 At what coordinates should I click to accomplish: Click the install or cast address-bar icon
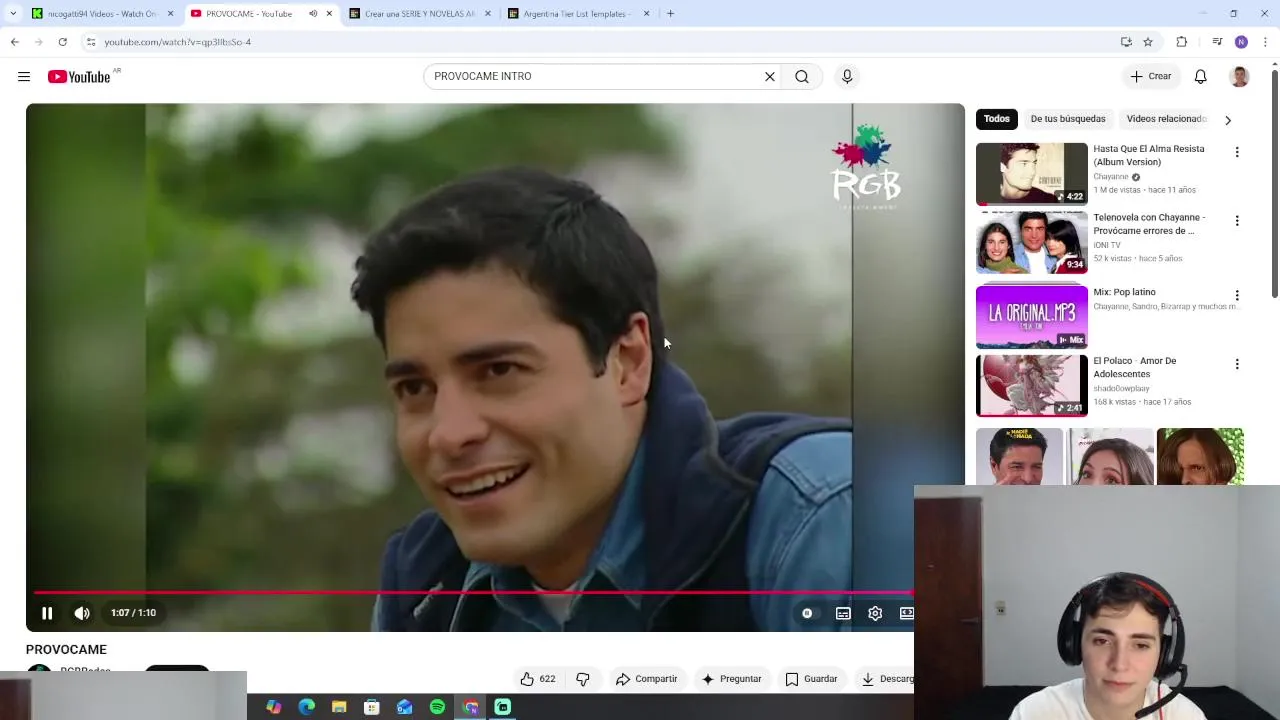1126,42
